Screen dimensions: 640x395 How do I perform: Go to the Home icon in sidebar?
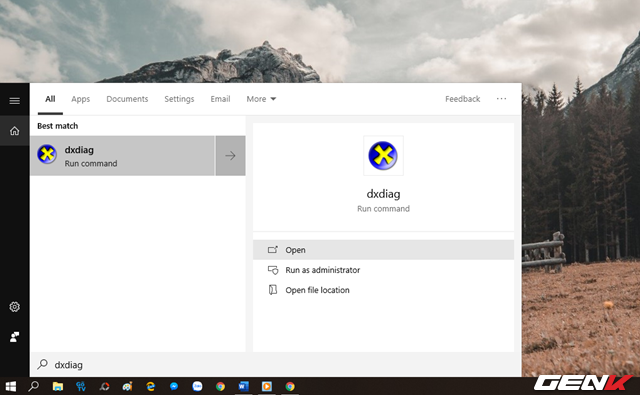(15, 131)
